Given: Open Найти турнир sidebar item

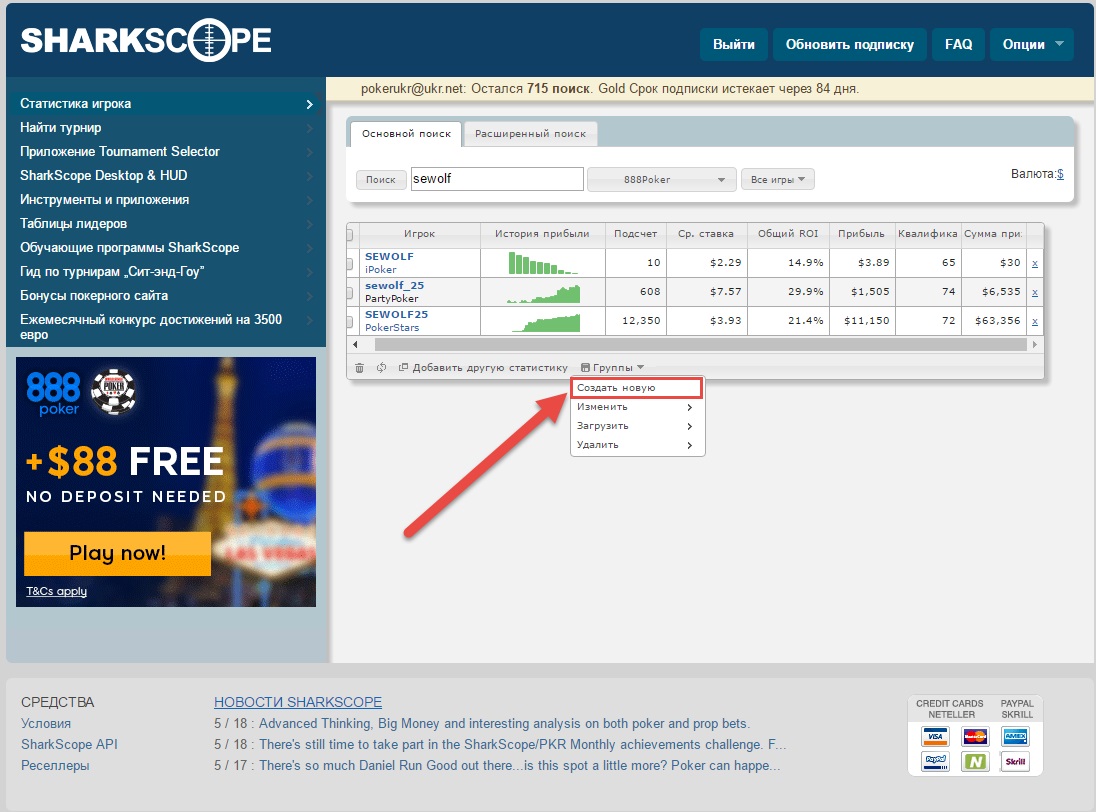Looking at the screenshot, I should pos(166,127).
